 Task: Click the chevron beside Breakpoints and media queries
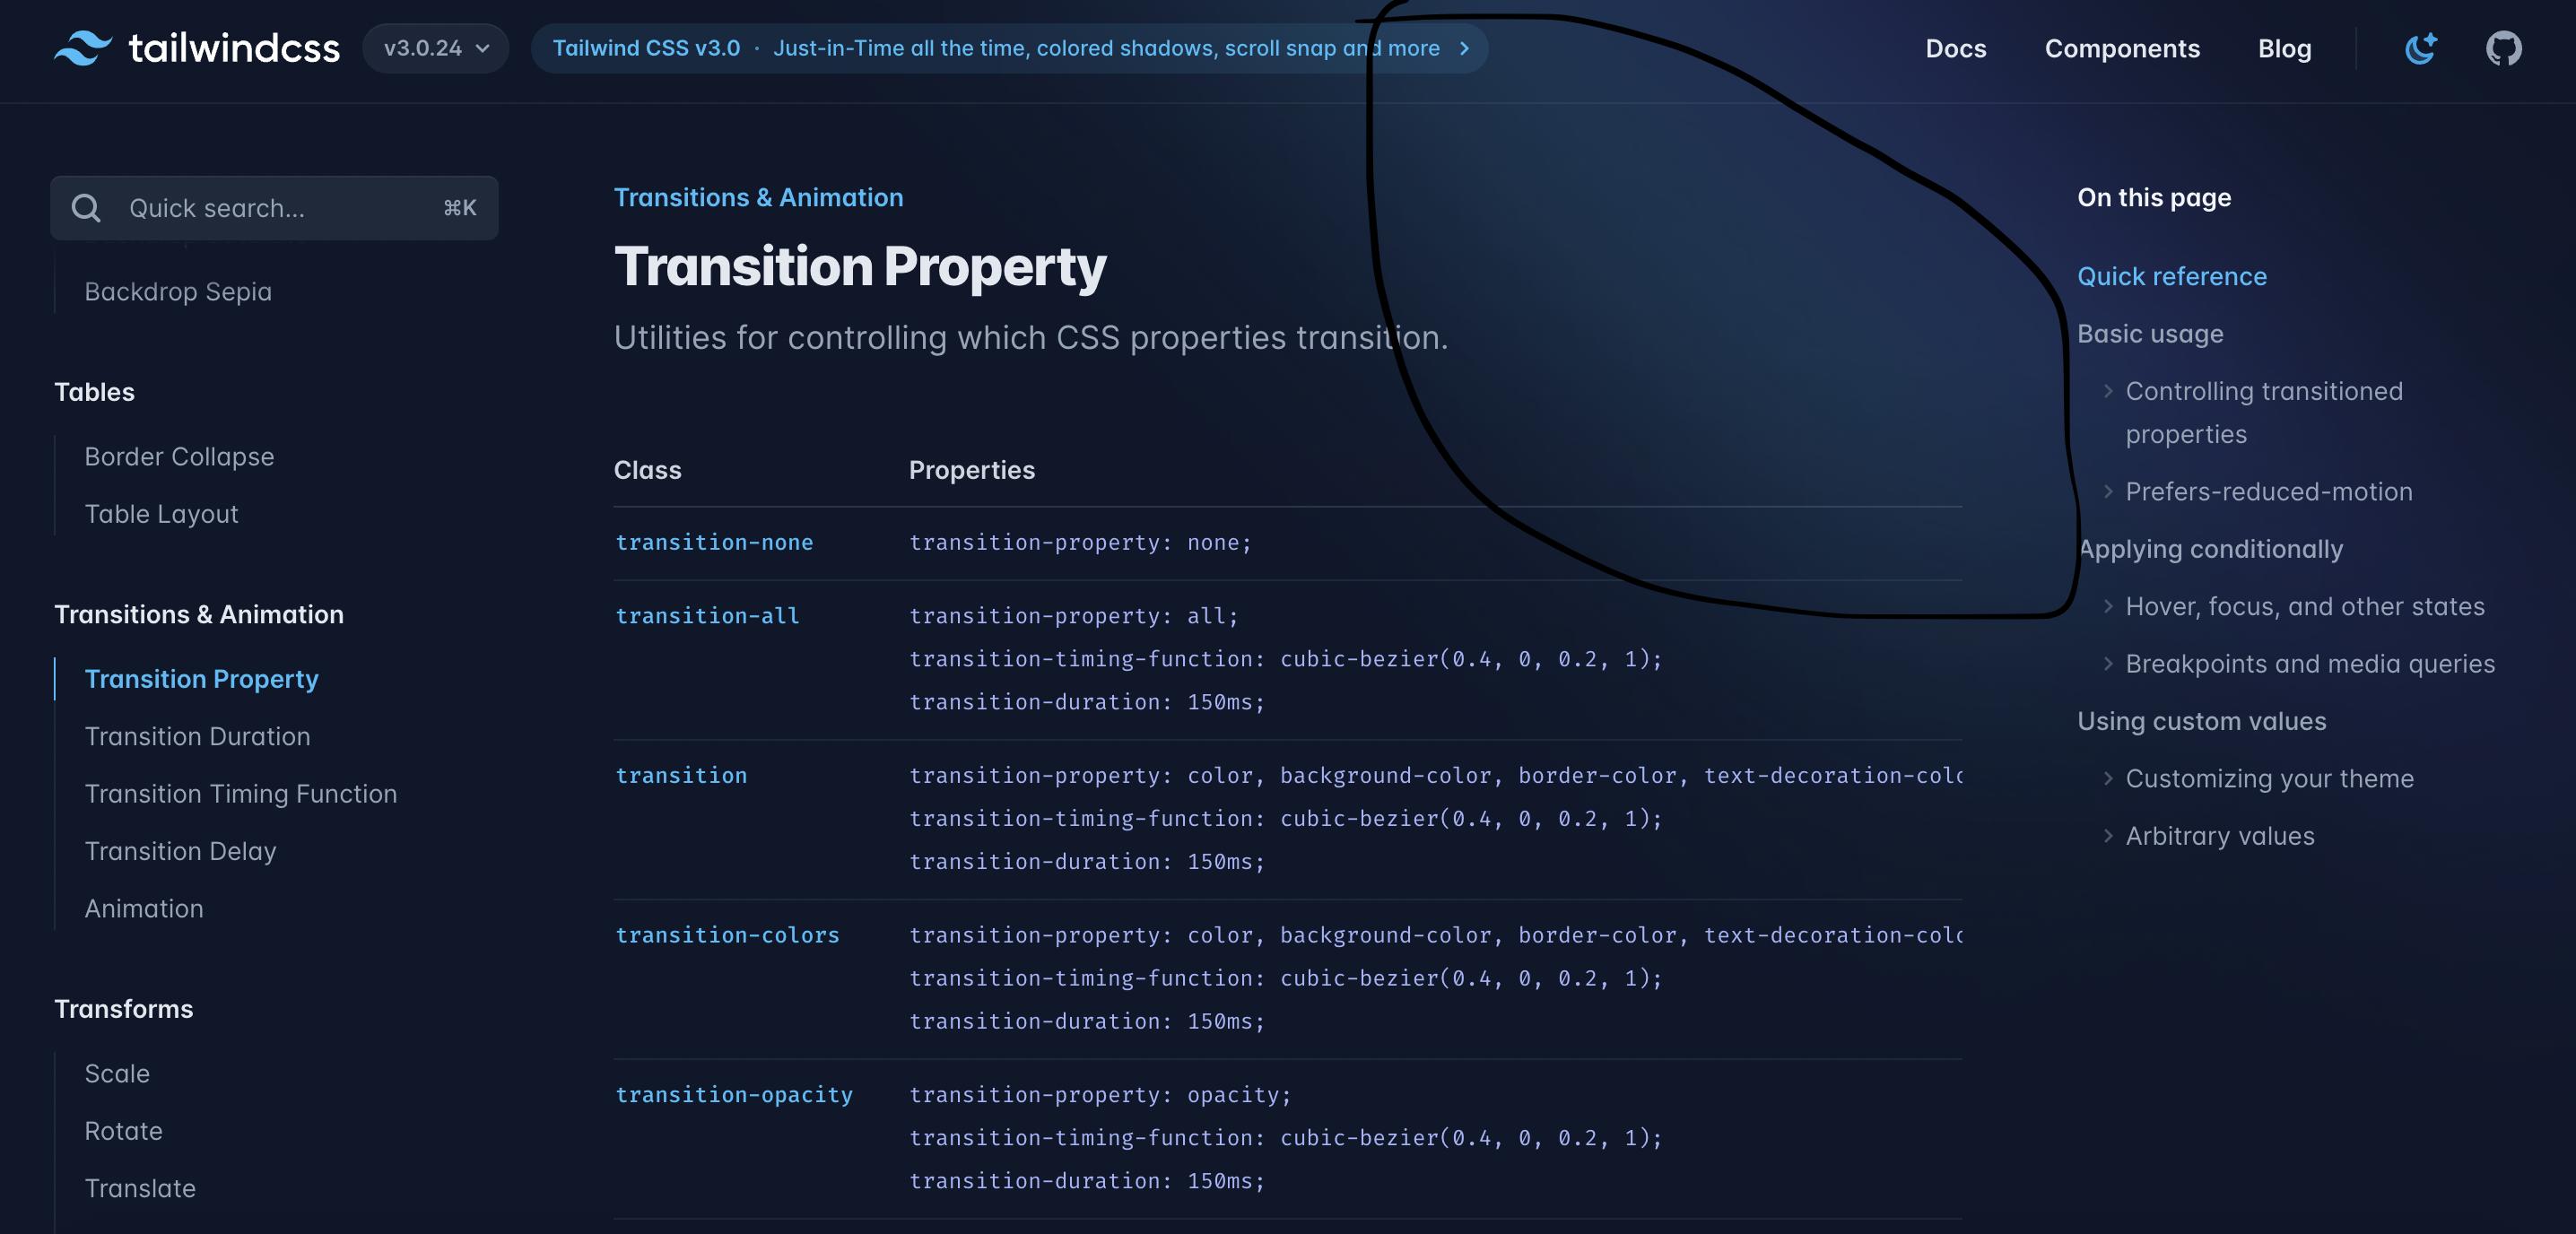click(x=2107, y=663)
